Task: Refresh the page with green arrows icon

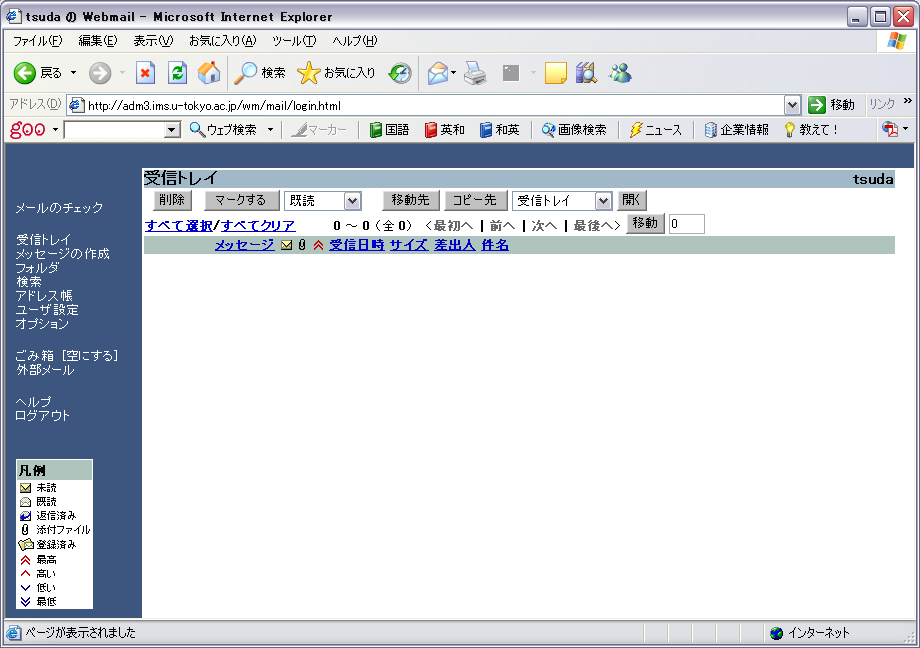Action: click(177, 73)
